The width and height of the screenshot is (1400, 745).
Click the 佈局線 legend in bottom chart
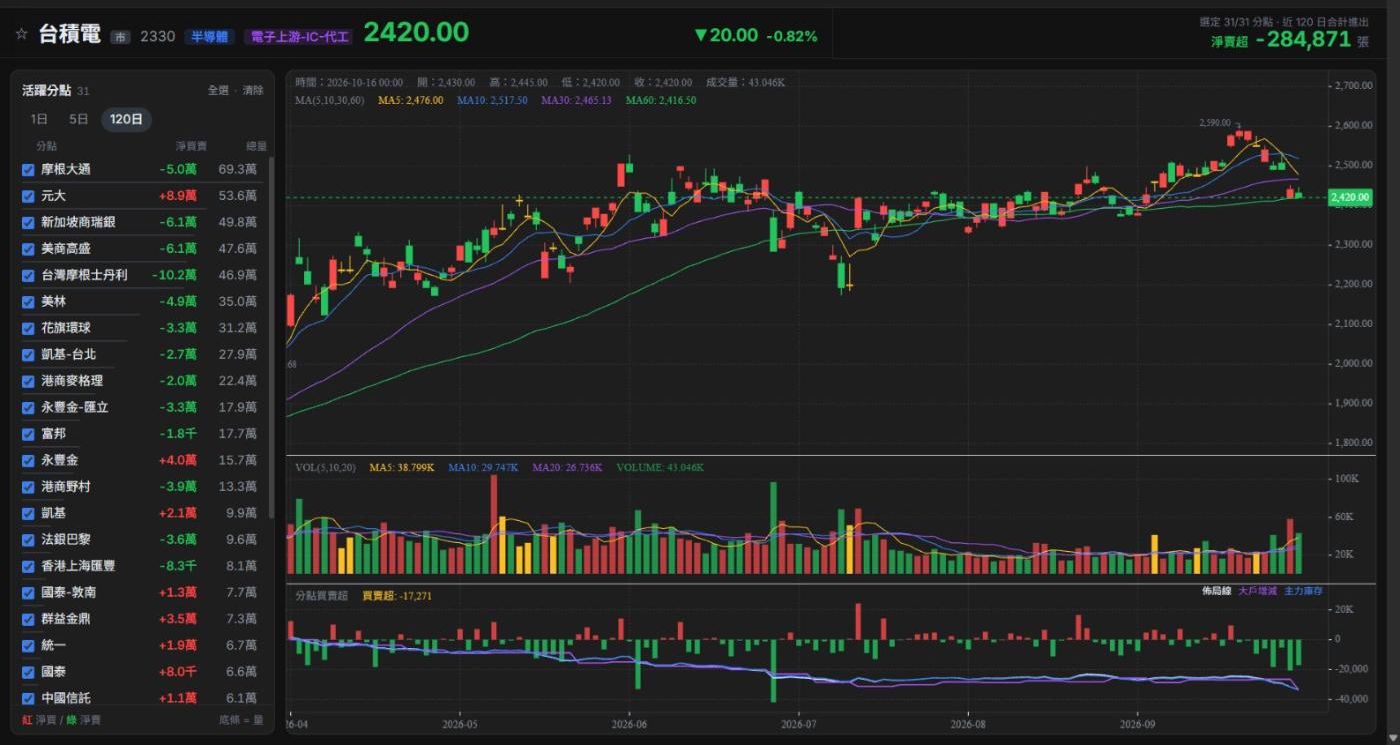click(1216, 591)
